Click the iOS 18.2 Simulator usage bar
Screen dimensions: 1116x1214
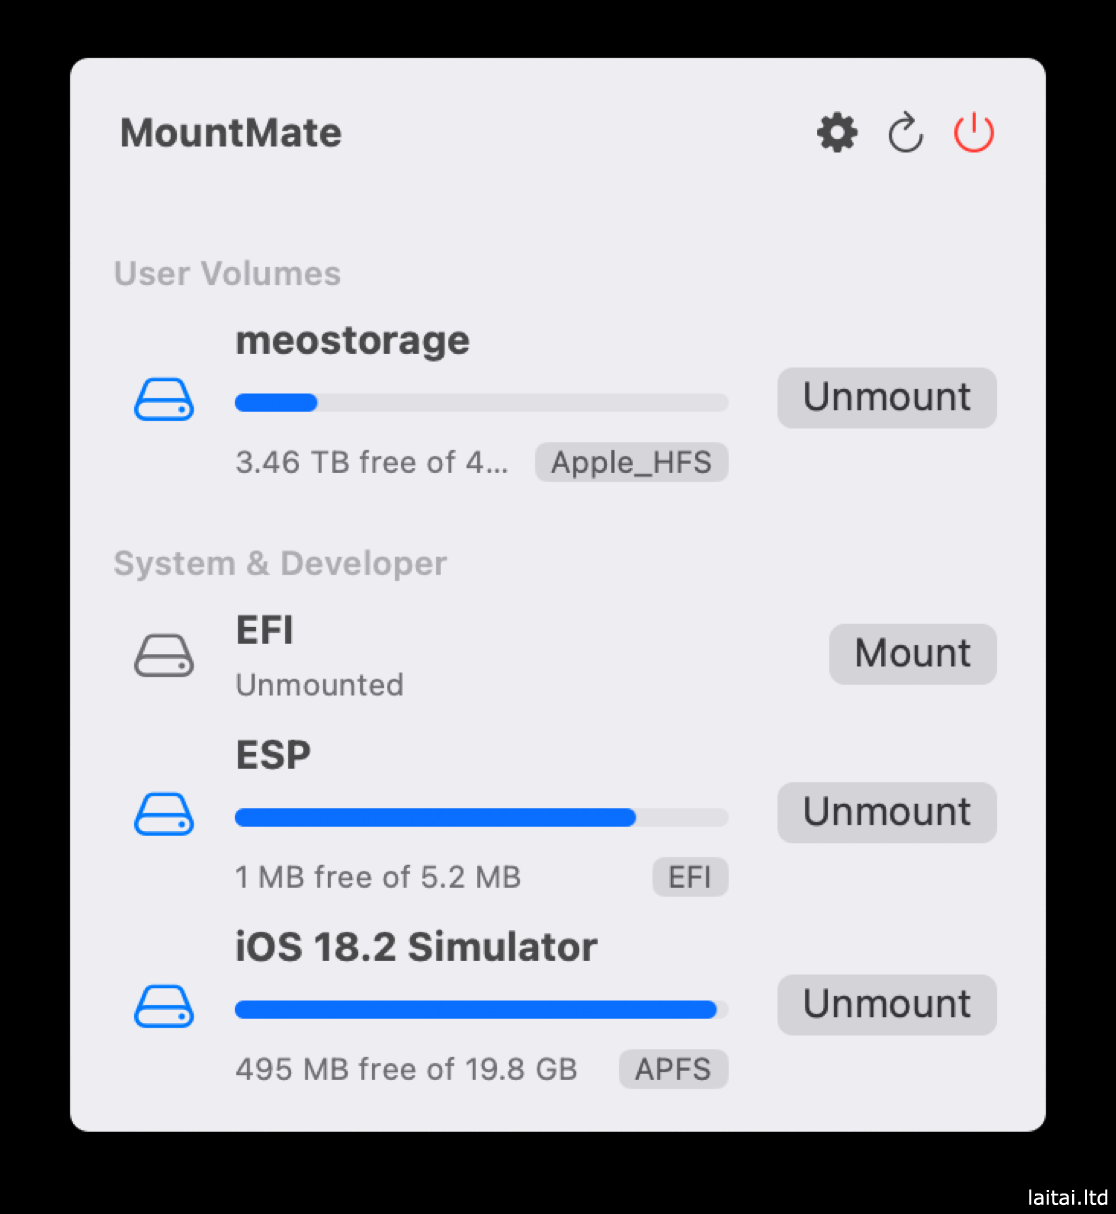pos(481,1010)
